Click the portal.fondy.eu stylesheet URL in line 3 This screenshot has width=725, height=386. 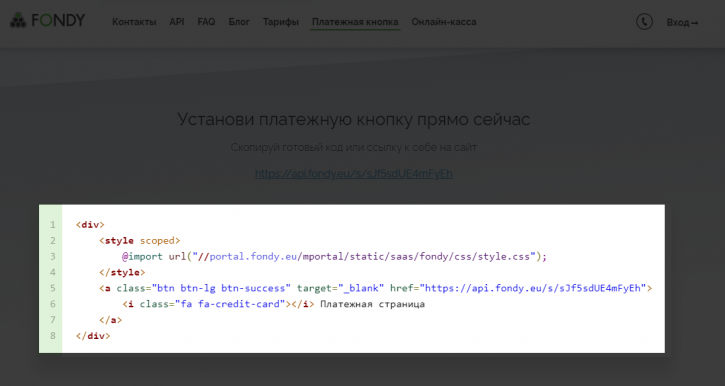[366, 257]
